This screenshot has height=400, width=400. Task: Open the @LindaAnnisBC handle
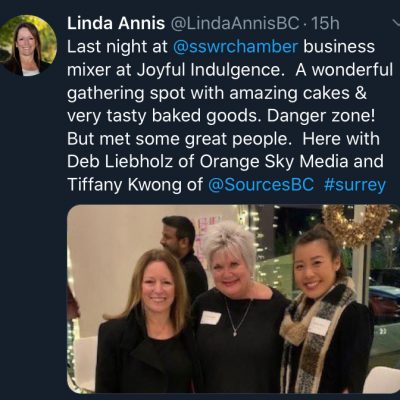pos(235,24)
